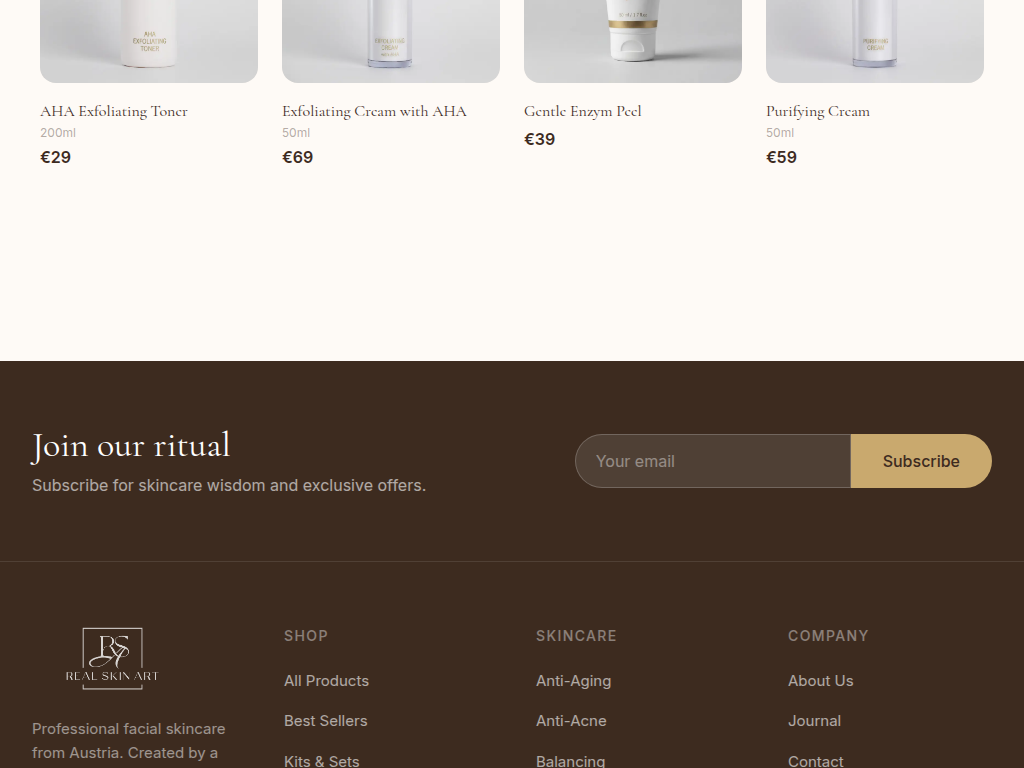
Task: Select the Purifying Cream title link
Action: pos(818,112)
